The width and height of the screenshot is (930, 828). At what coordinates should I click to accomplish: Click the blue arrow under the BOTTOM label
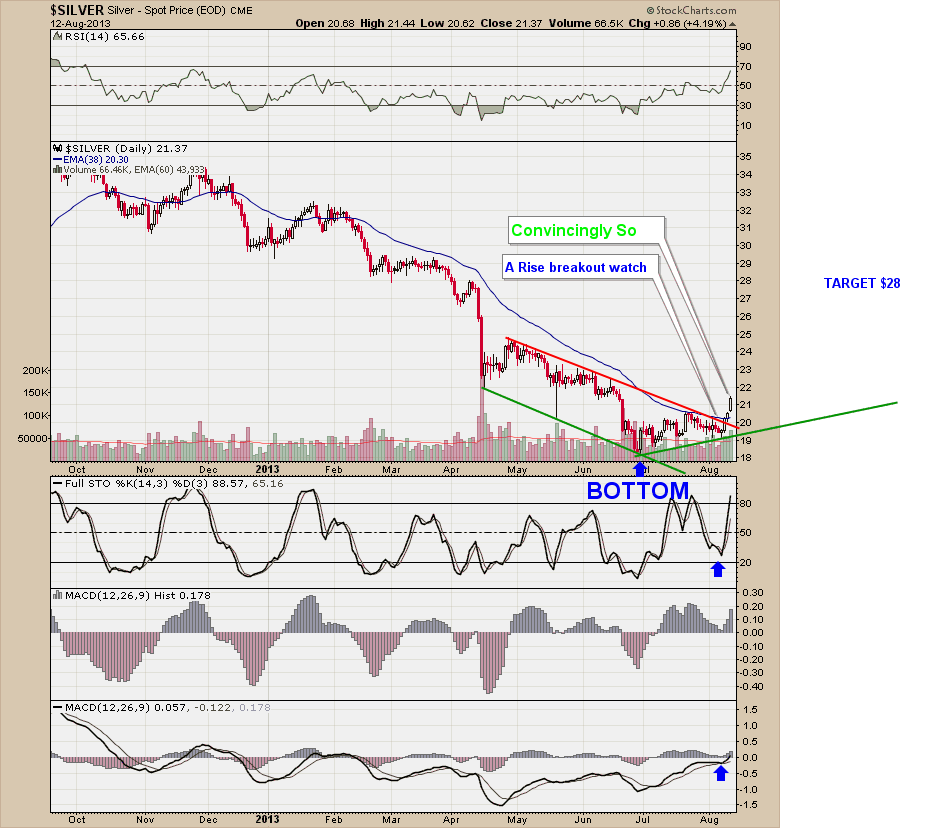(639, 466)
